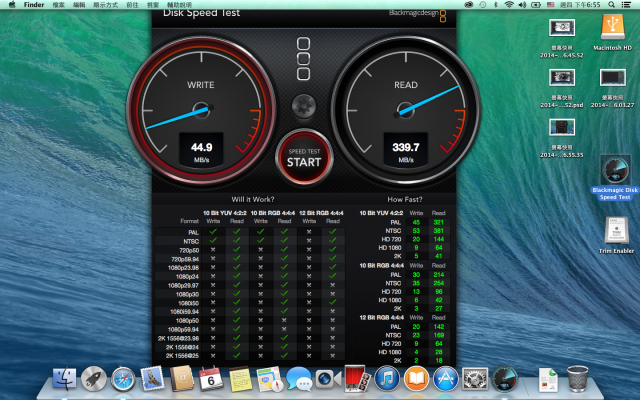Launch Safari from the Dock
The height and width of the screenshot is (400, 640).
pyautogui.click(x=123, y=379)
